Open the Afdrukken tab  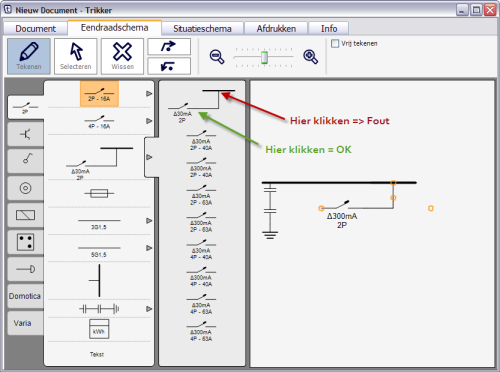(276, 29)
